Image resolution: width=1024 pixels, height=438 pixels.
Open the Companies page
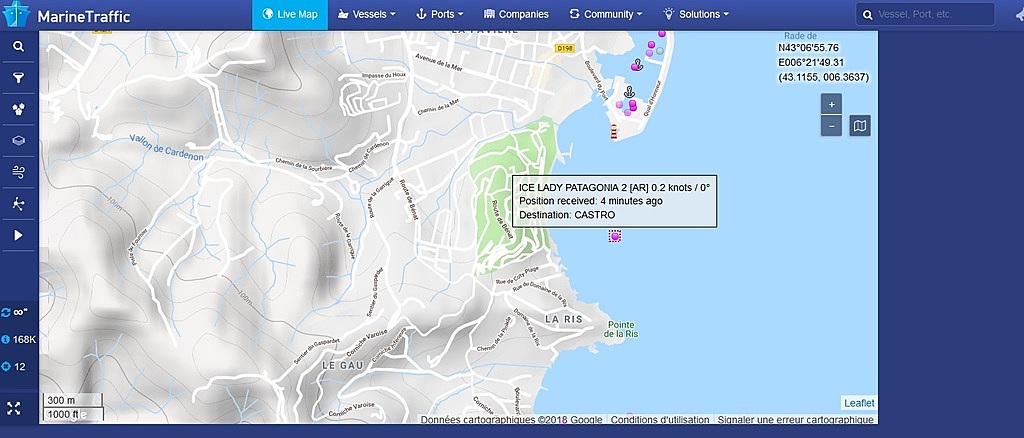pos(516,14)
